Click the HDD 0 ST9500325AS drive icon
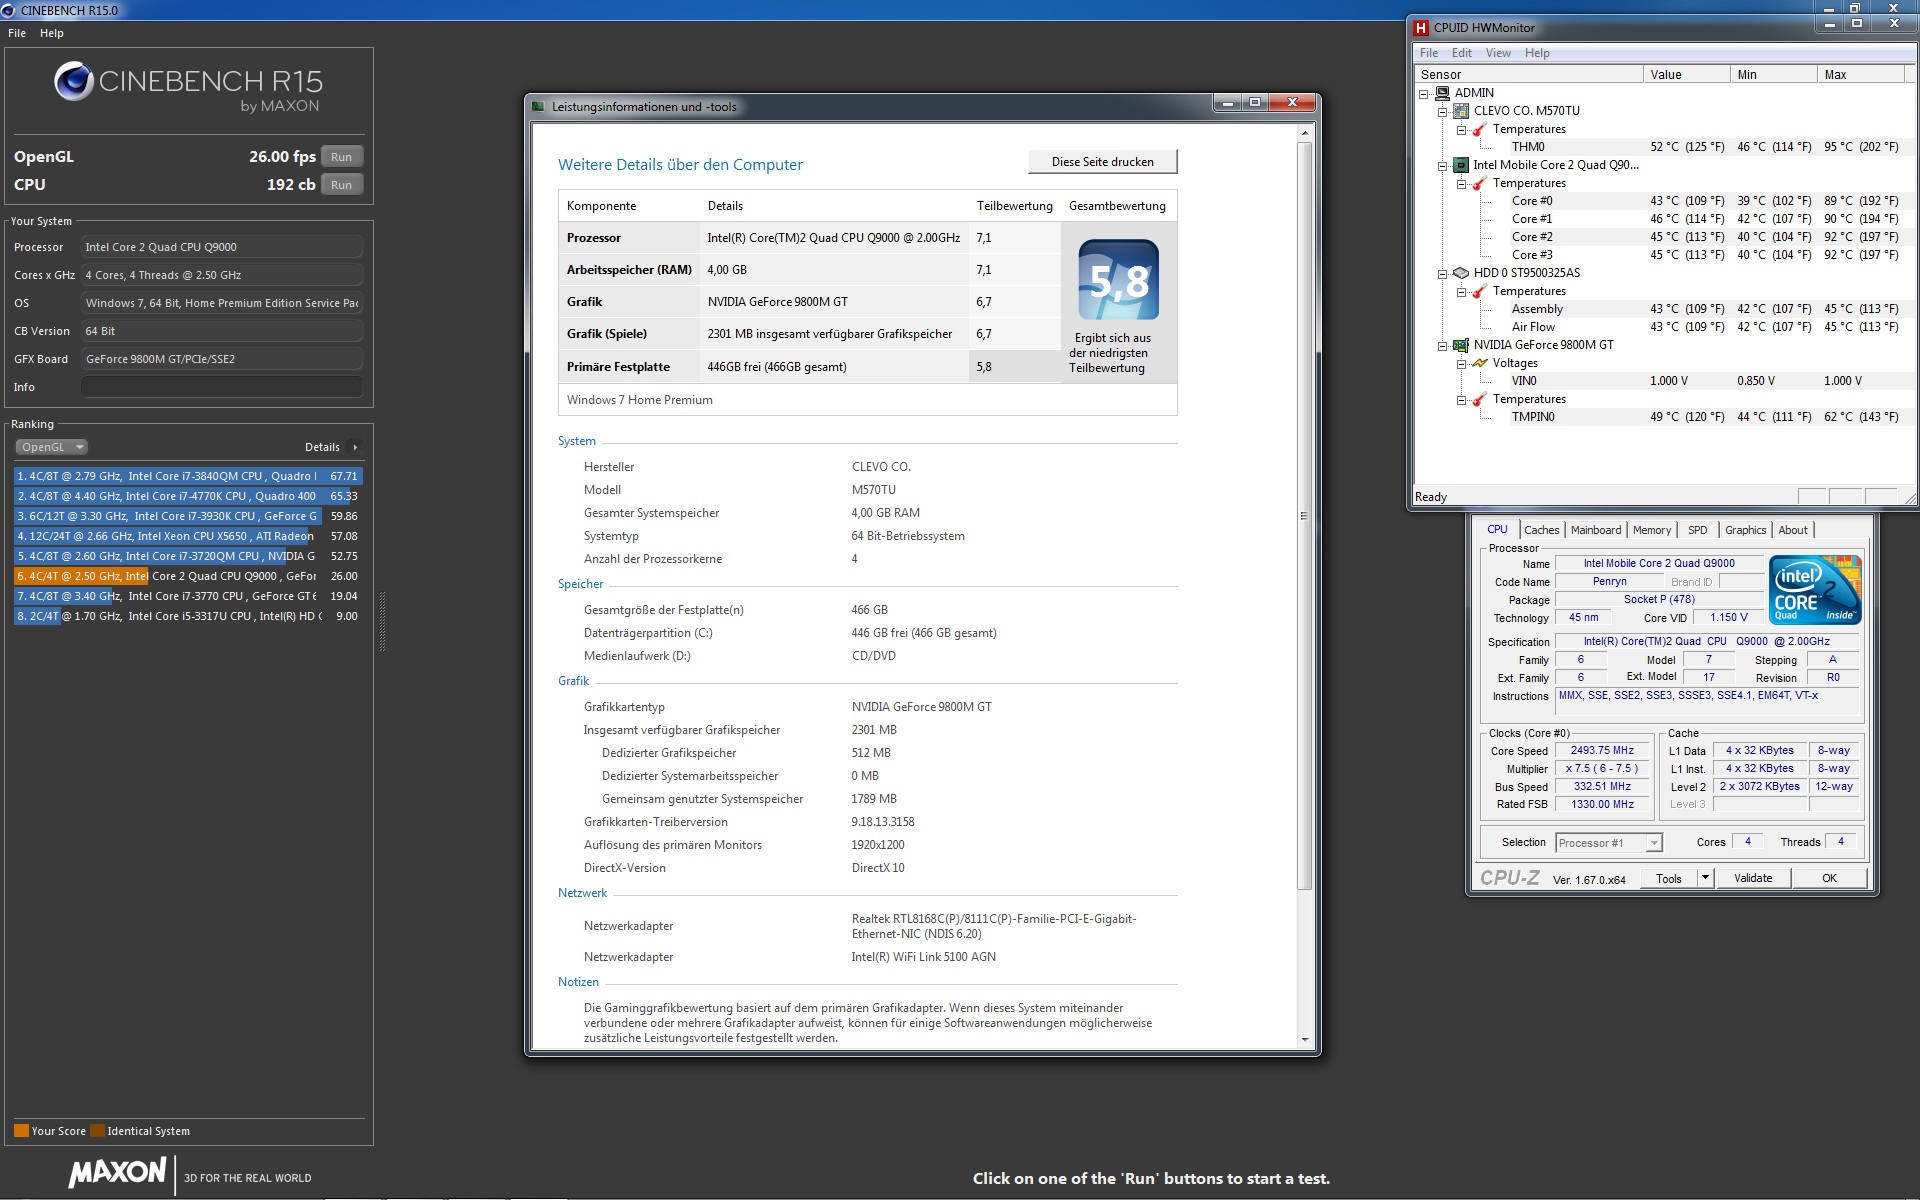 coord(1461,273)
